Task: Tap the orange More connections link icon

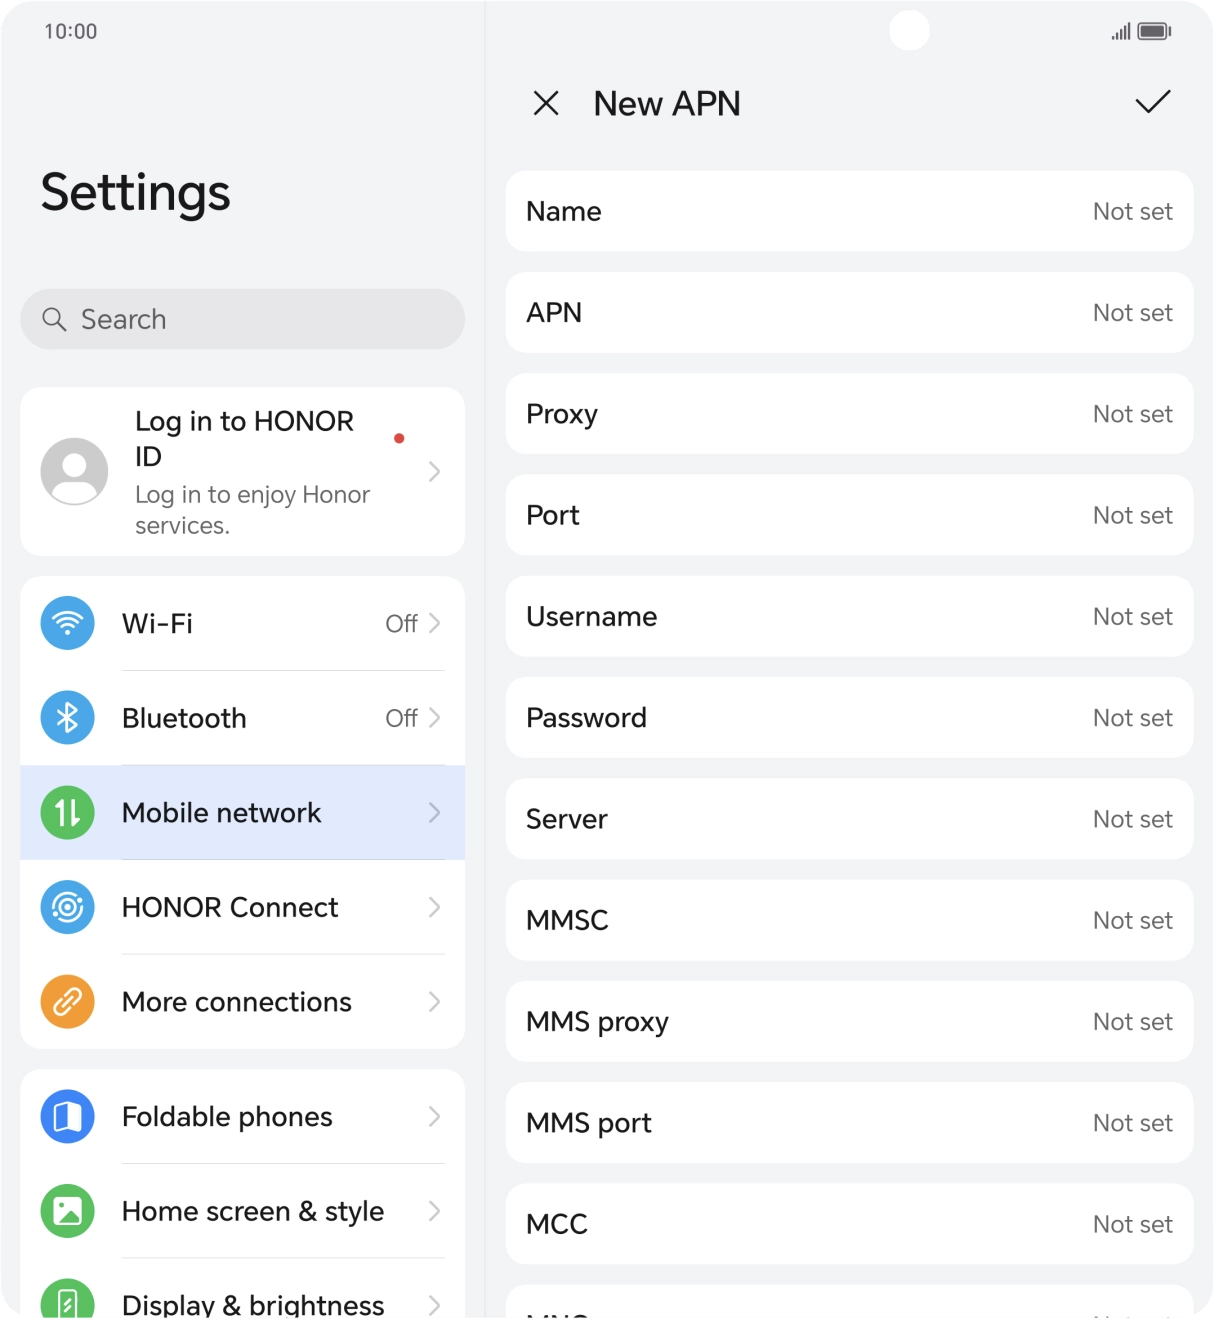Action: pyautogui.click(x=67, y=1002)
